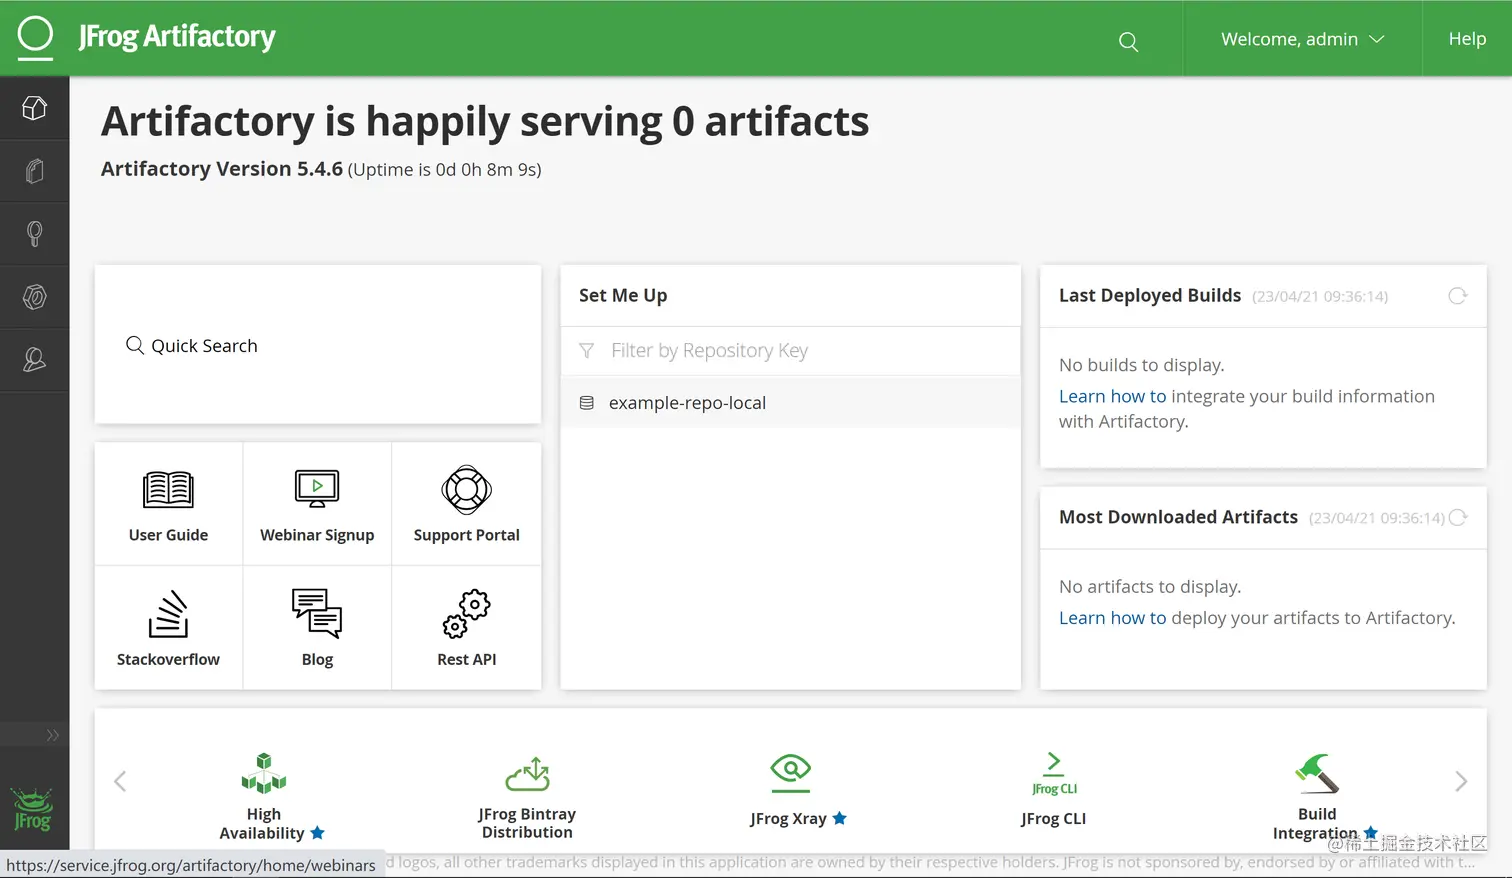Click the Filter by Repository Key field
Viewport: 1512px width, 878px height.
coord(790,351)
